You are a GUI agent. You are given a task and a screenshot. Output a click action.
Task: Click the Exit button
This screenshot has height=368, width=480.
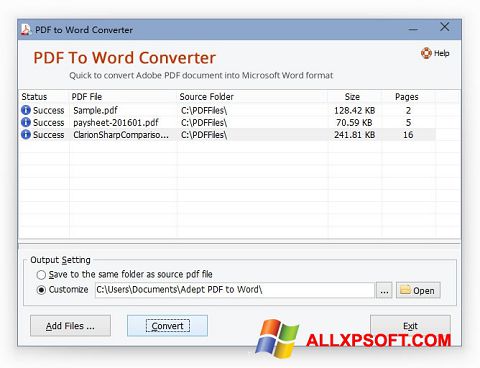point(410,326)
